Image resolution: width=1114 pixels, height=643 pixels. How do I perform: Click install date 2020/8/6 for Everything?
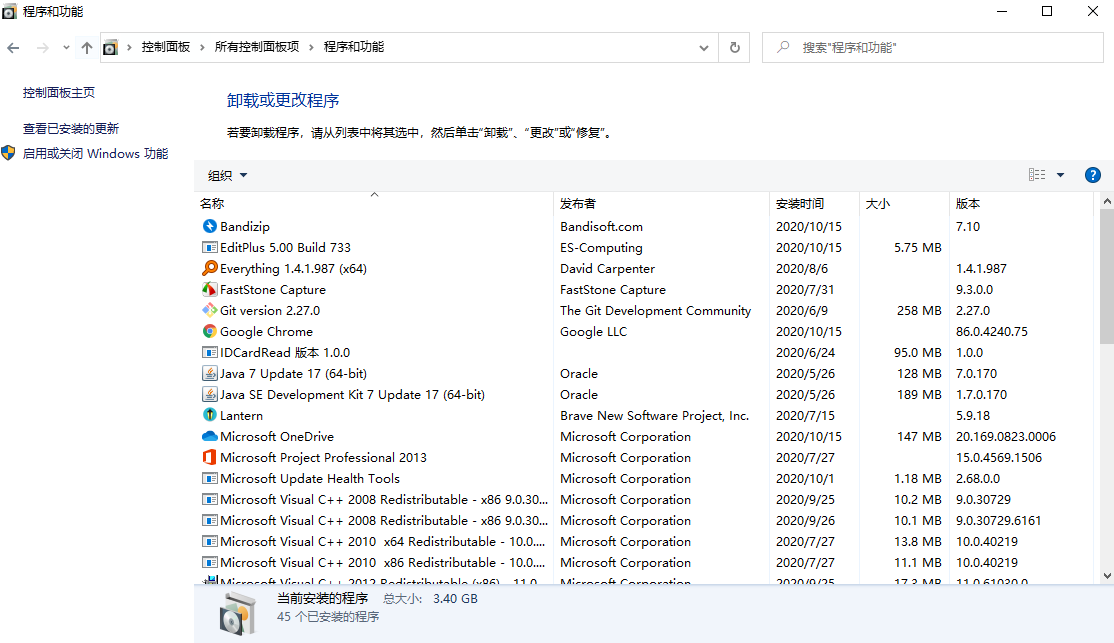[801, 269]
